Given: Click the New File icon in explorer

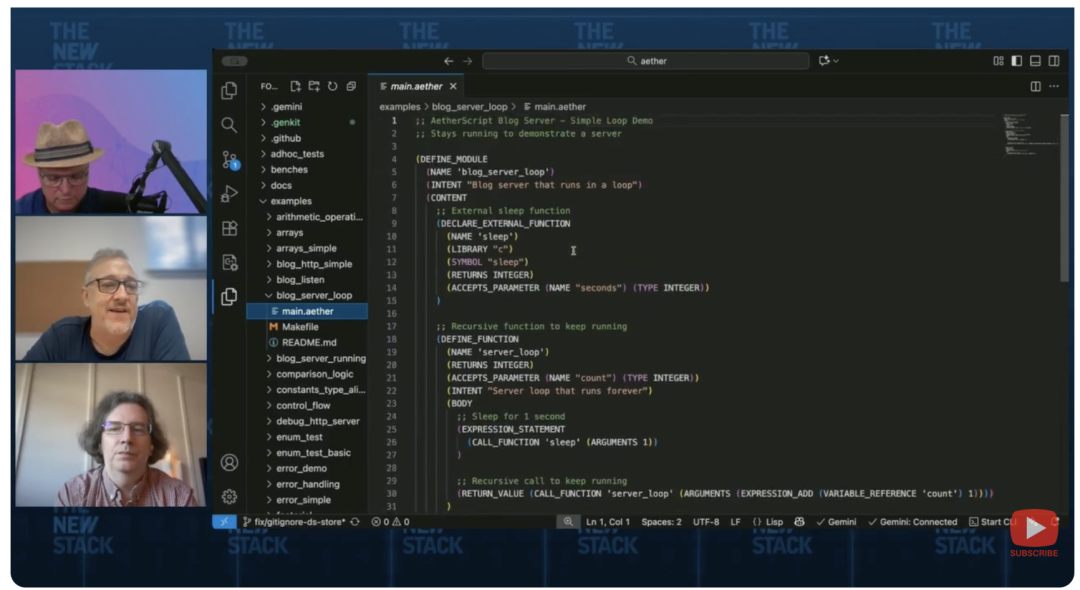Looking at the screenshot, I should click(295, 87).
